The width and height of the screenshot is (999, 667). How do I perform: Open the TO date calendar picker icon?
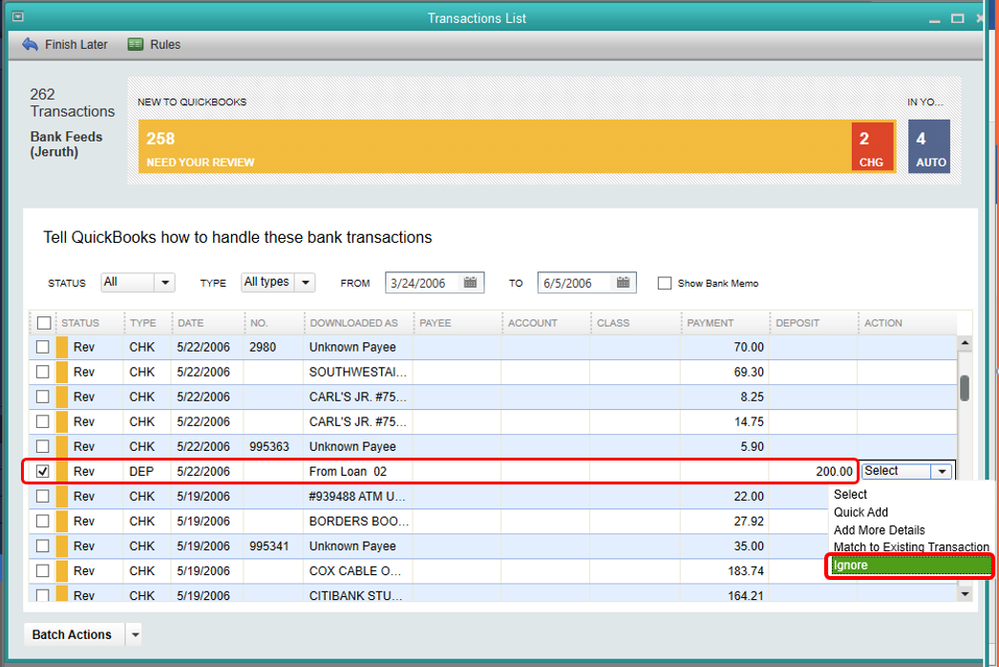[622, 283]
